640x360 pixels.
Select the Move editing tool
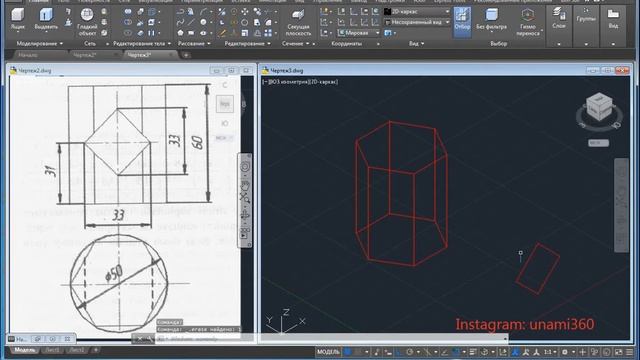click(245, 12)
